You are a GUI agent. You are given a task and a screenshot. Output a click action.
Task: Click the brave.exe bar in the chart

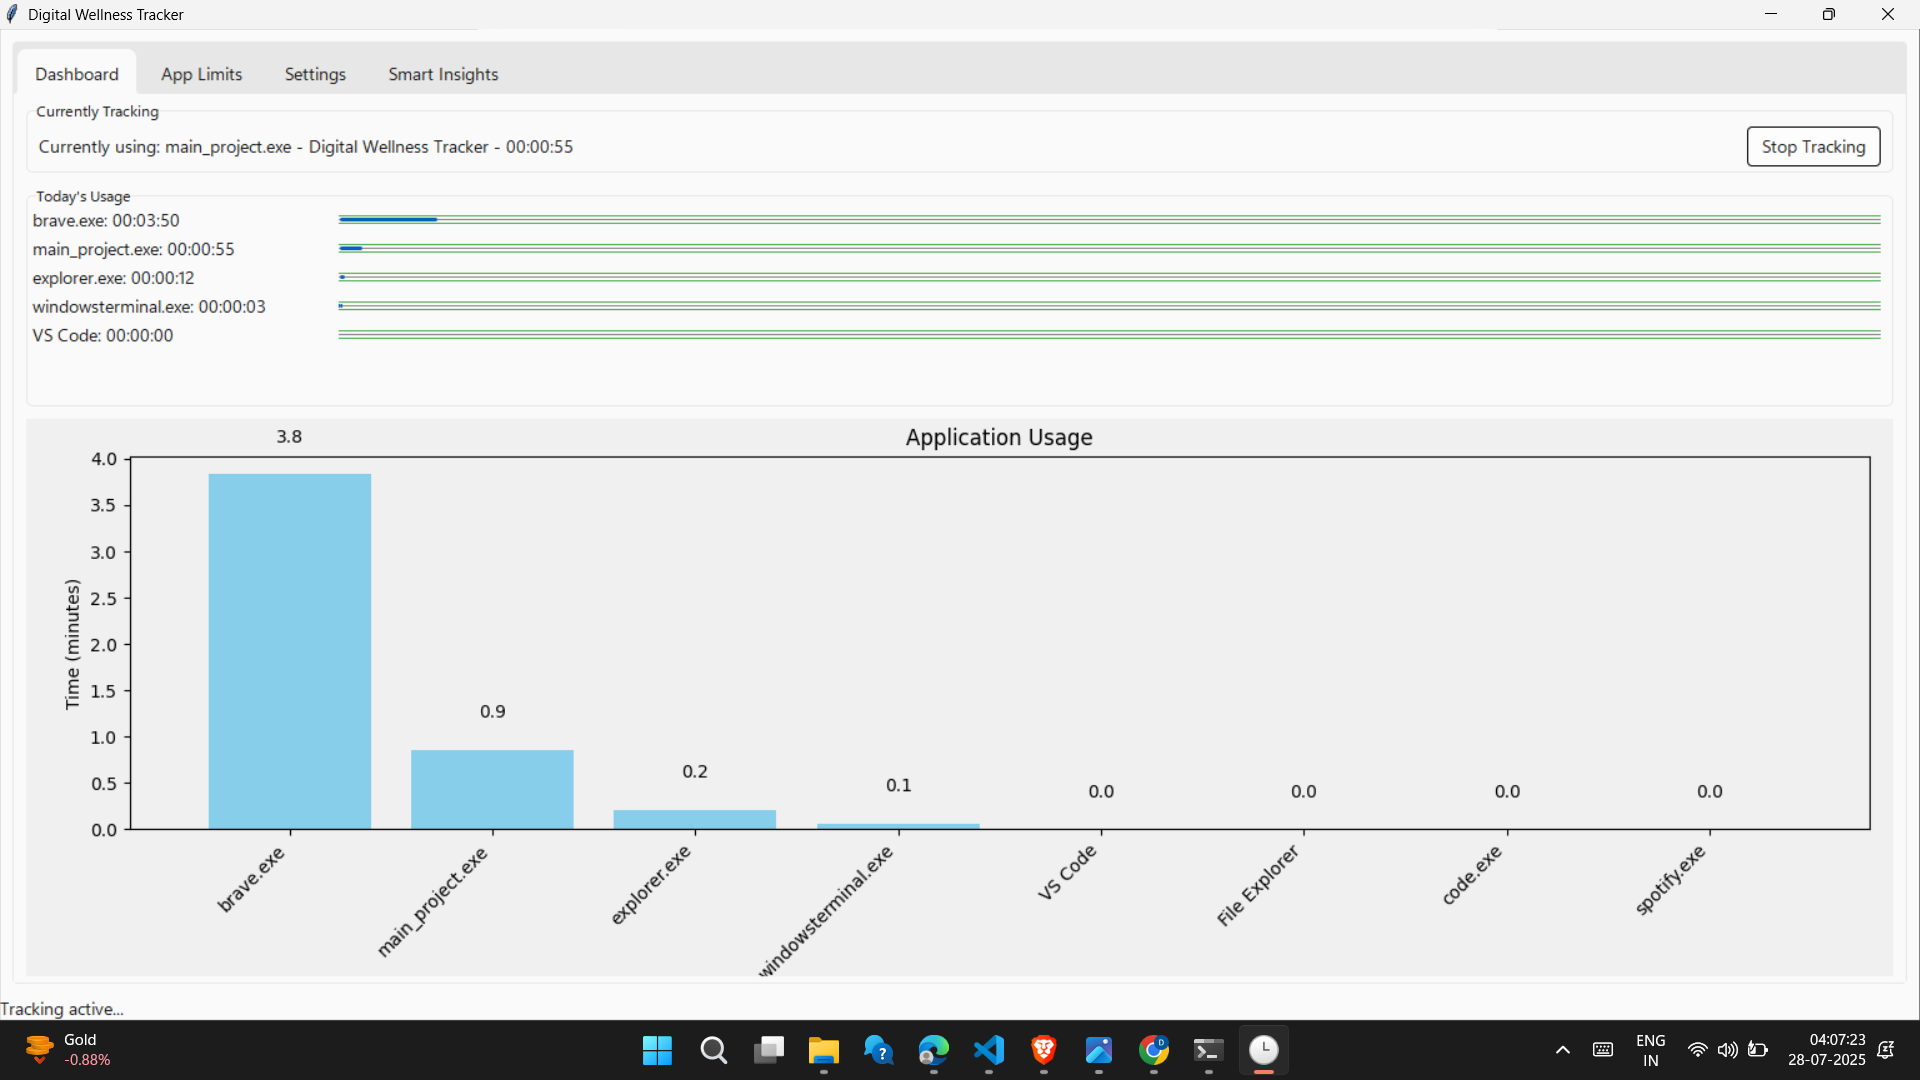289,651
